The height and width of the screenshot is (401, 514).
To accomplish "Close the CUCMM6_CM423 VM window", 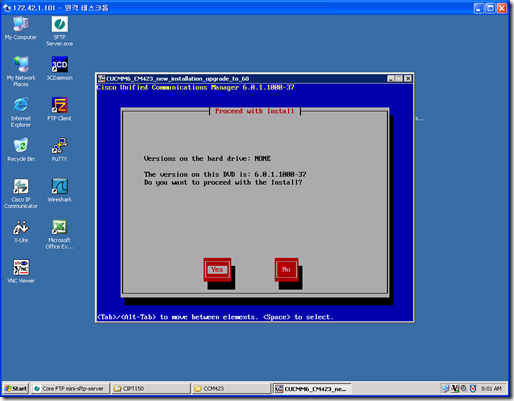I will coord(408,78).
